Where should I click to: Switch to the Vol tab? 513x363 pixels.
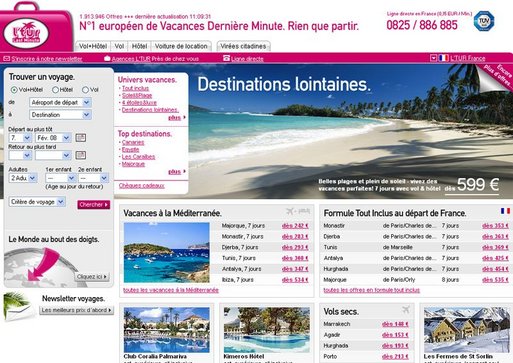pos(119,46)
